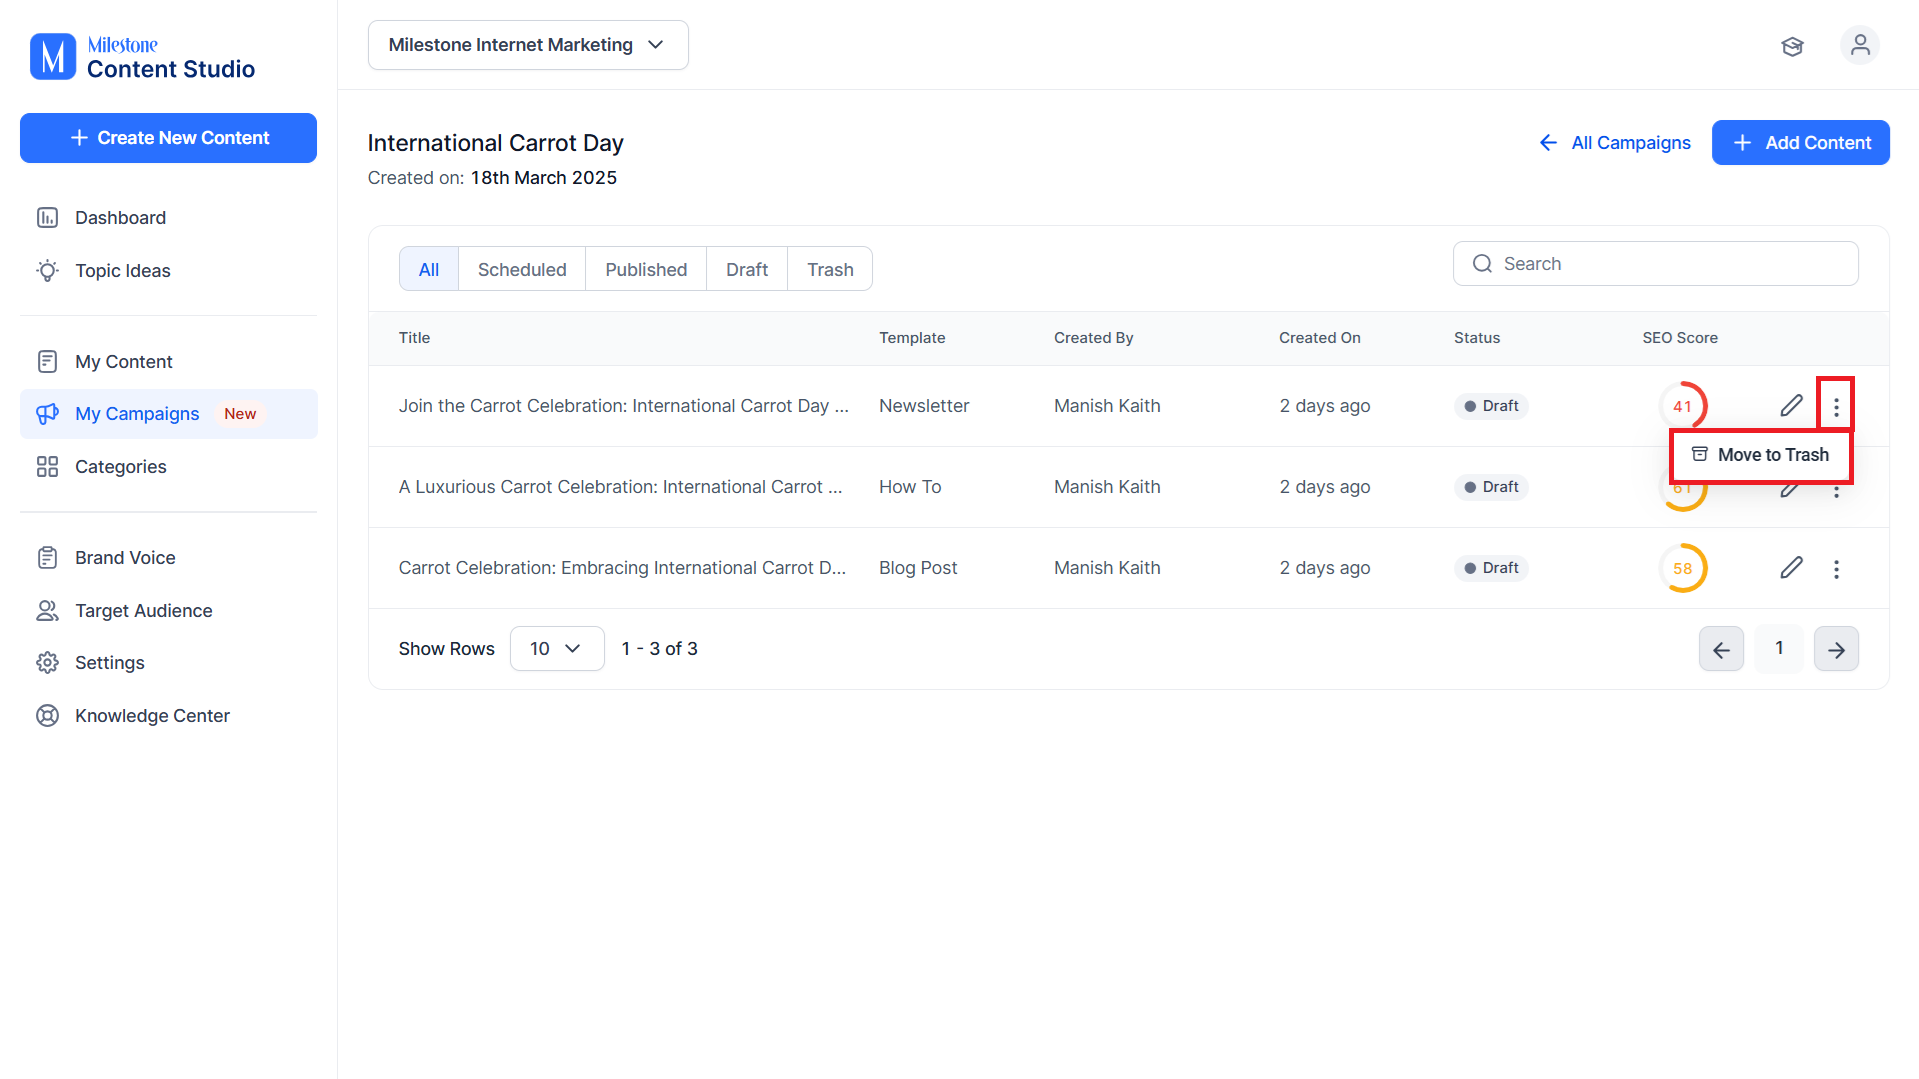This screenshot has height=1079, width=1919.
Task: Click the Target Audience people icon
Action: coord(47,611)
